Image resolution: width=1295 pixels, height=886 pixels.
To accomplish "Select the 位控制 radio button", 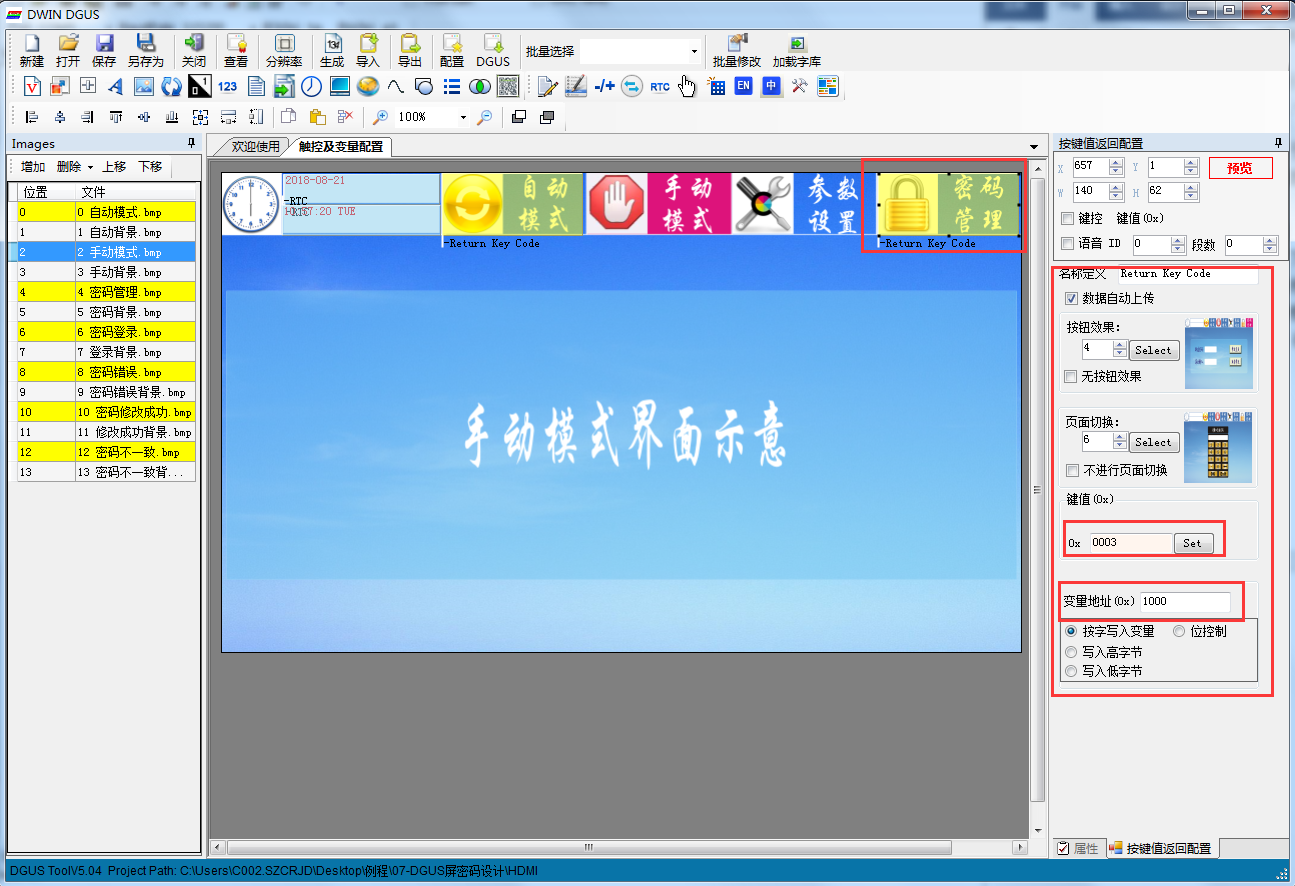I will click(1179, 631).
